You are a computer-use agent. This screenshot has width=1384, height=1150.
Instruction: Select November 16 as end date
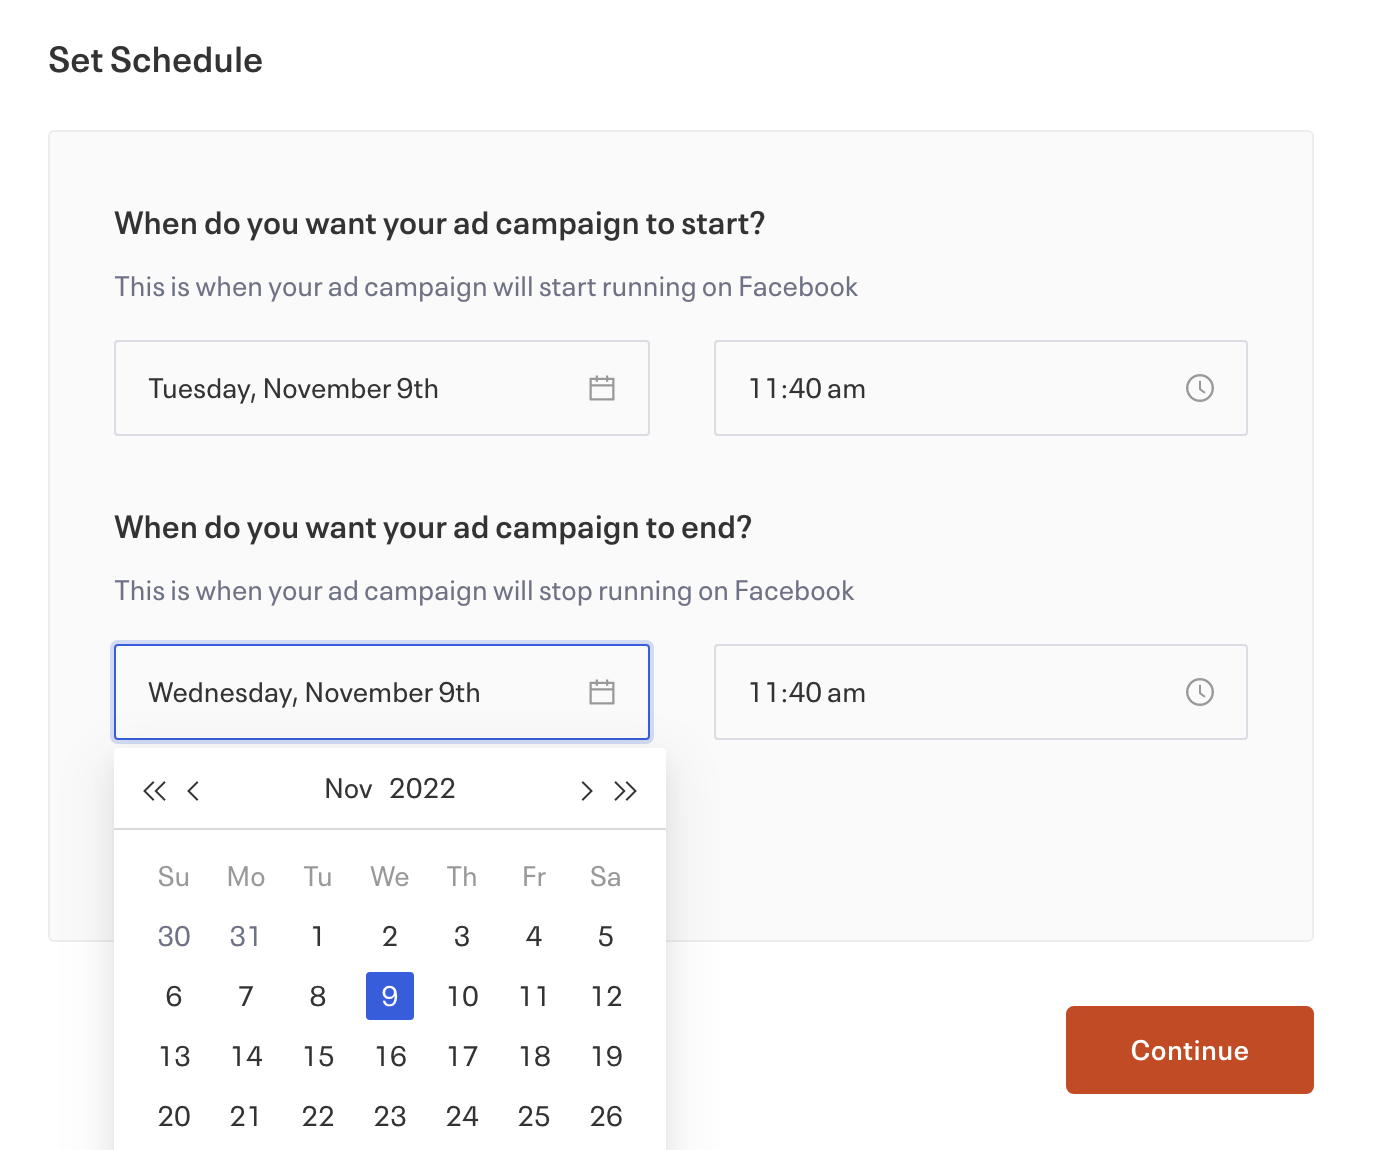390,1056
